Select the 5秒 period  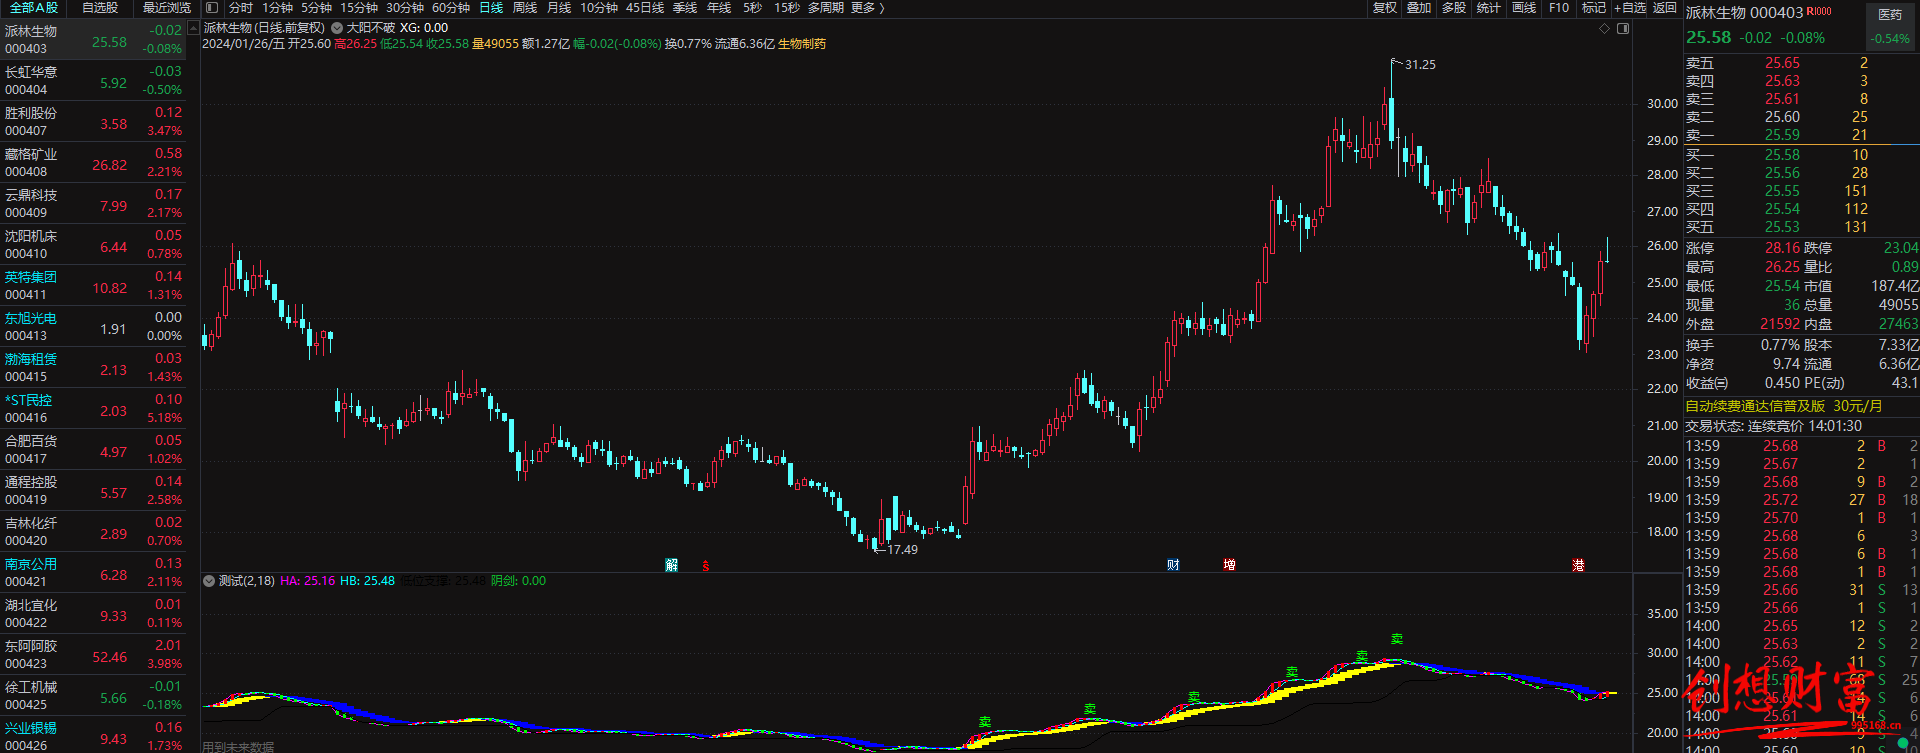[x=752, y=8]
